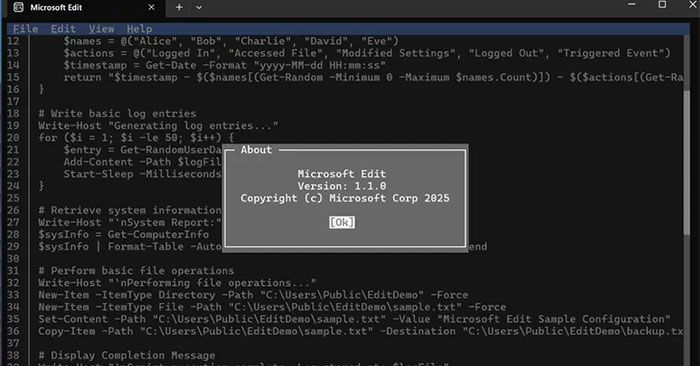Click the 'Copy-Item -Path' line
Viewport: 700px width, 366px height.
pyautogui.click(x=361, y=331)
